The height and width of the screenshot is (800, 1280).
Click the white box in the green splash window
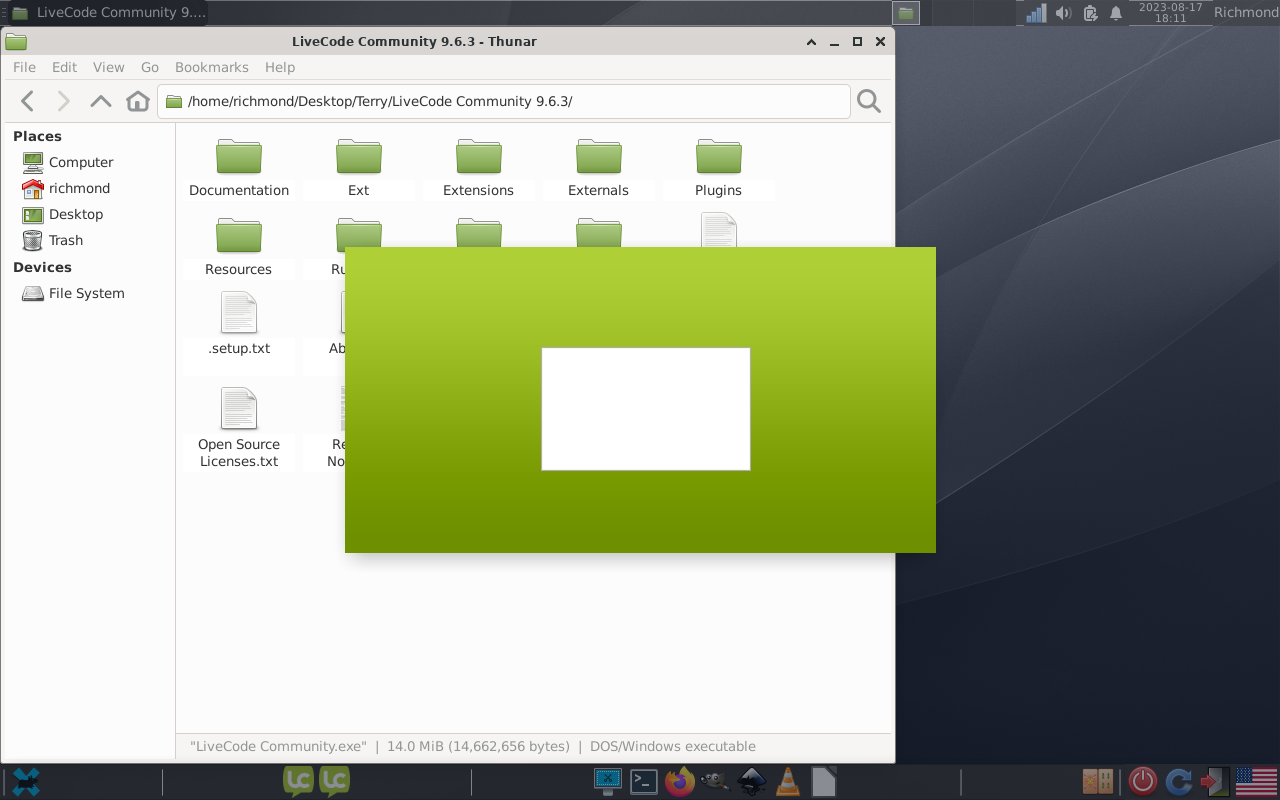coord(646,409)
